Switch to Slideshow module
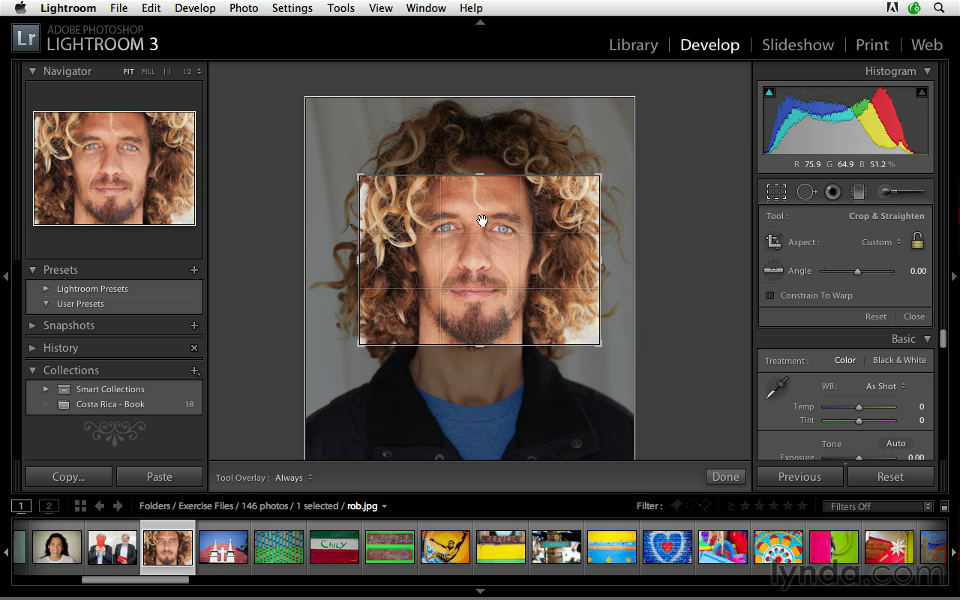960x600 pixels. (798, 45)
